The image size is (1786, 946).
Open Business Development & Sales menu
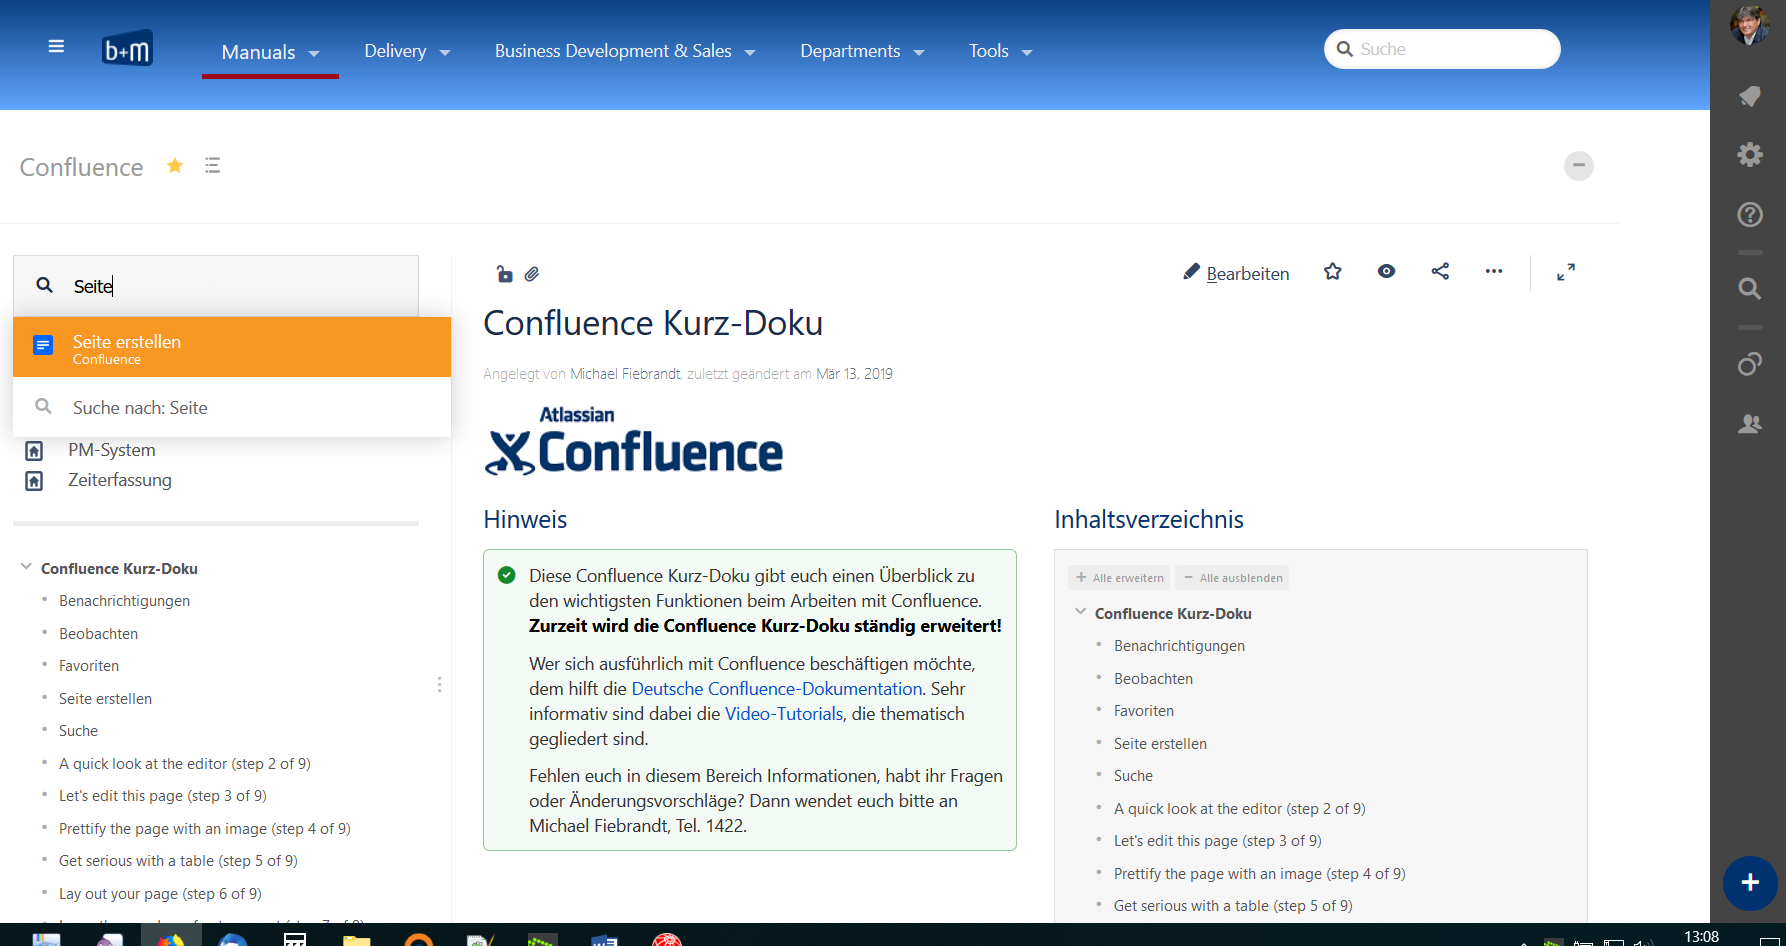[625, 51]
